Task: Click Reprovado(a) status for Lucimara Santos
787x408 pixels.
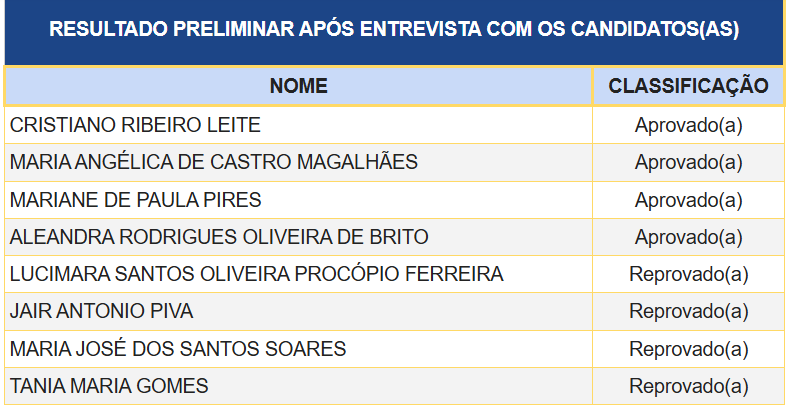Action: [x=688, y=274]
